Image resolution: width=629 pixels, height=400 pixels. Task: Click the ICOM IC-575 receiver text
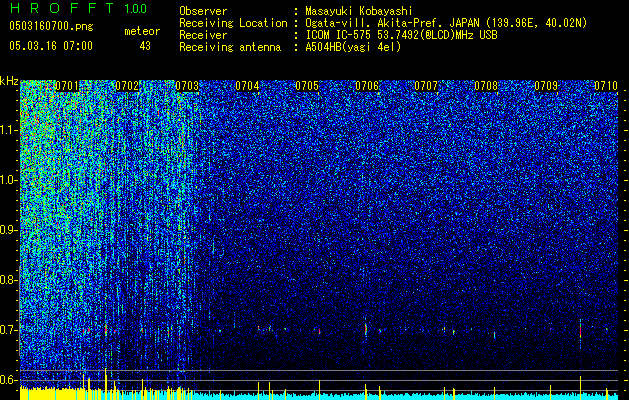401,35
